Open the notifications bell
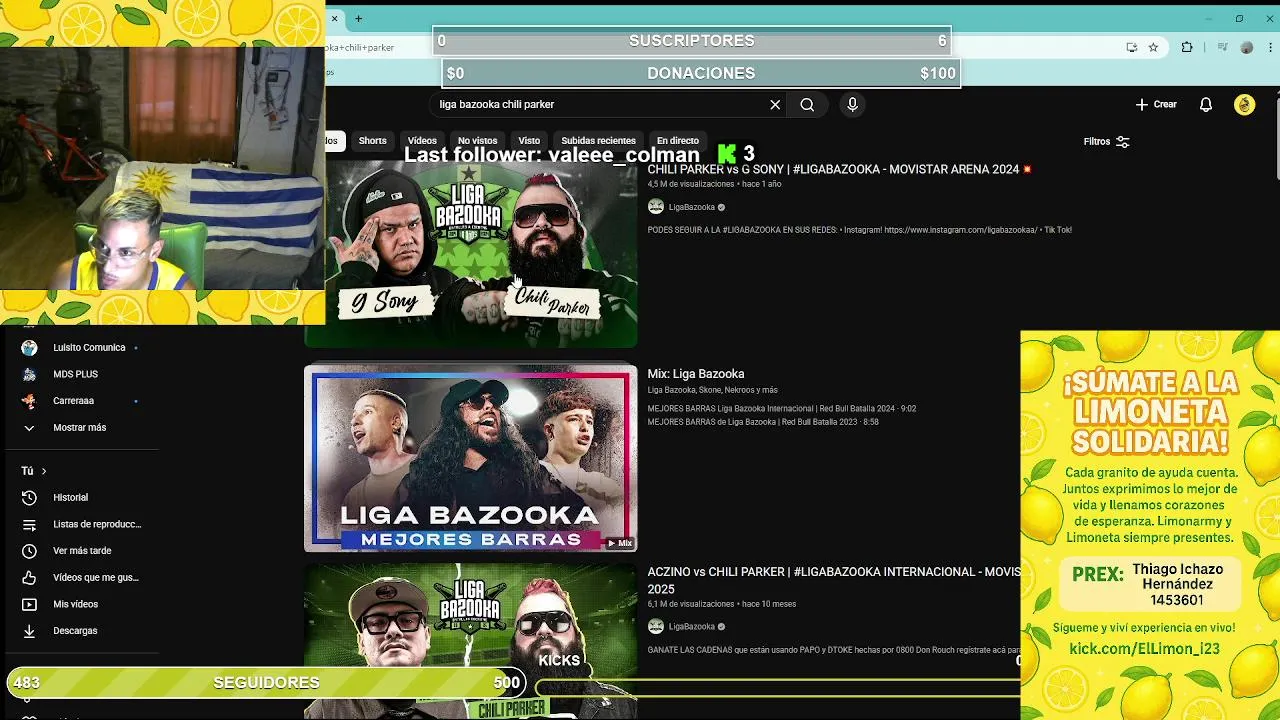This screenshot has height=720, width=1280. click(x=1206, y=104)
